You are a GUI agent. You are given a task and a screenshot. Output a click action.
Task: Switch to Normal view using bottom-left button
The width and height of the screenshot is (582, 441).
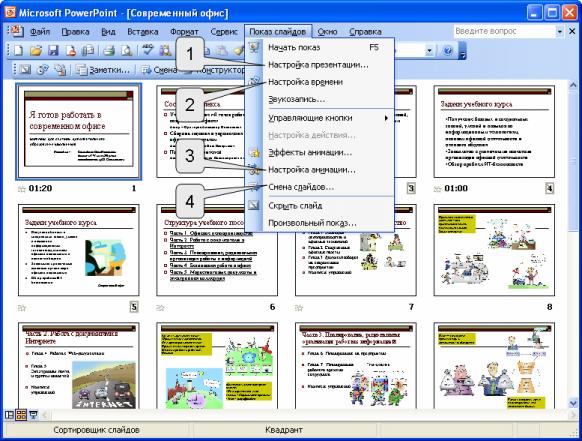[x=9, y=415]
